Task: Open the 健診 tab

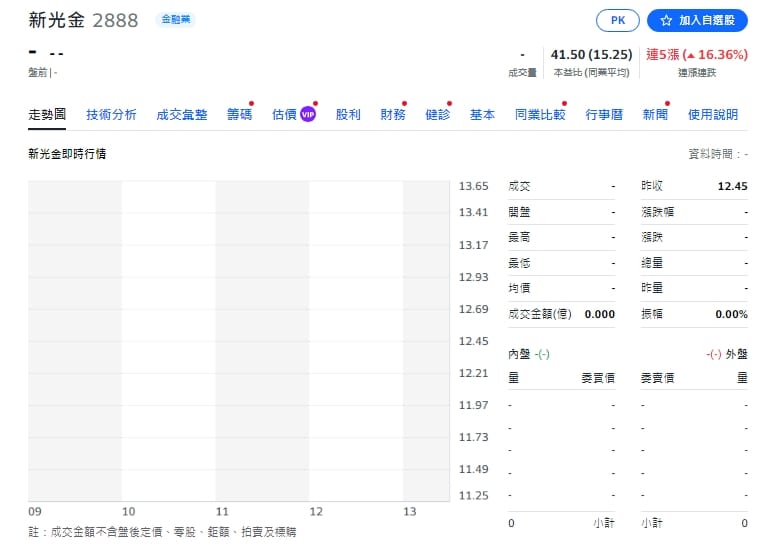Action: tap(437, 114)
